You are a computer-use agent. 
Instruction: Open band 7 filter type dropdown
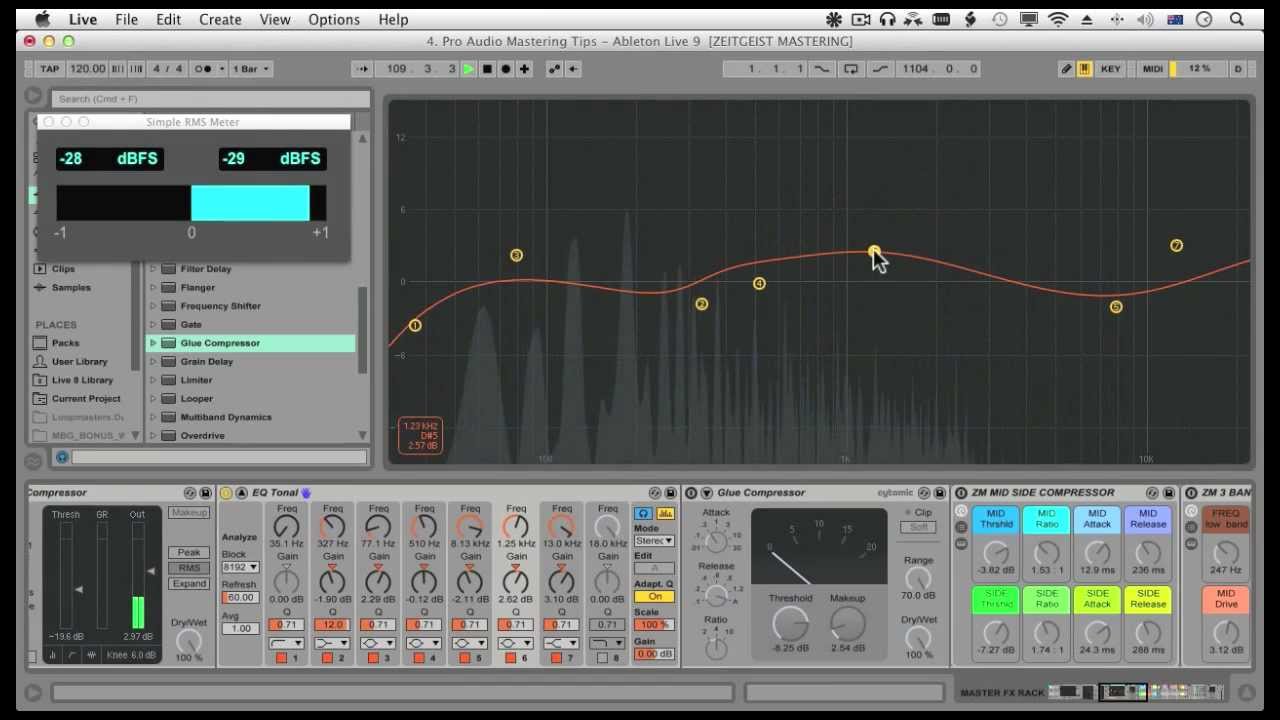pyautogui.click(x=562, y=643)
